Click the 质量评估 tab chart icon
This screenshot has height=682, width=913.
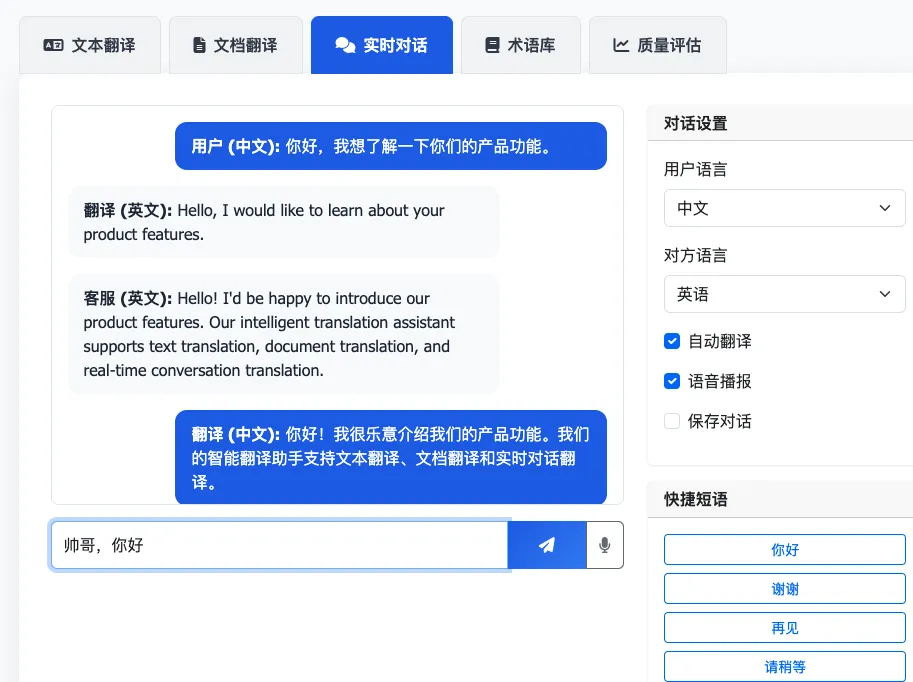point(621,45)
